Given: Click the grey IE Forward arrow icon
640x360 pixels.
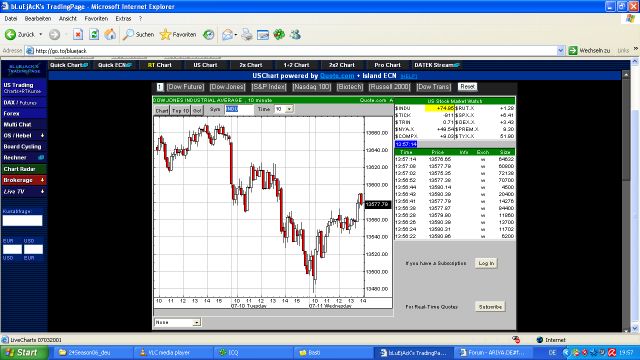Looking at the screenshot, I should point(54,35).
